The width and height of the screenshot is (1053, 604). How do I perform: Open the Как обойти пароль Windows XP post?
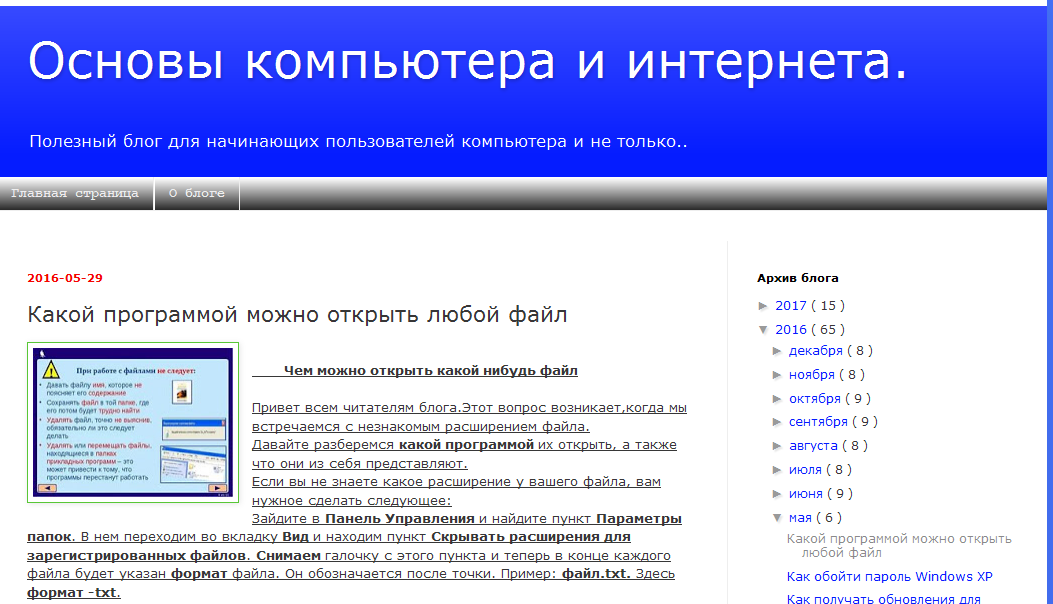click(x=889, y=577)
